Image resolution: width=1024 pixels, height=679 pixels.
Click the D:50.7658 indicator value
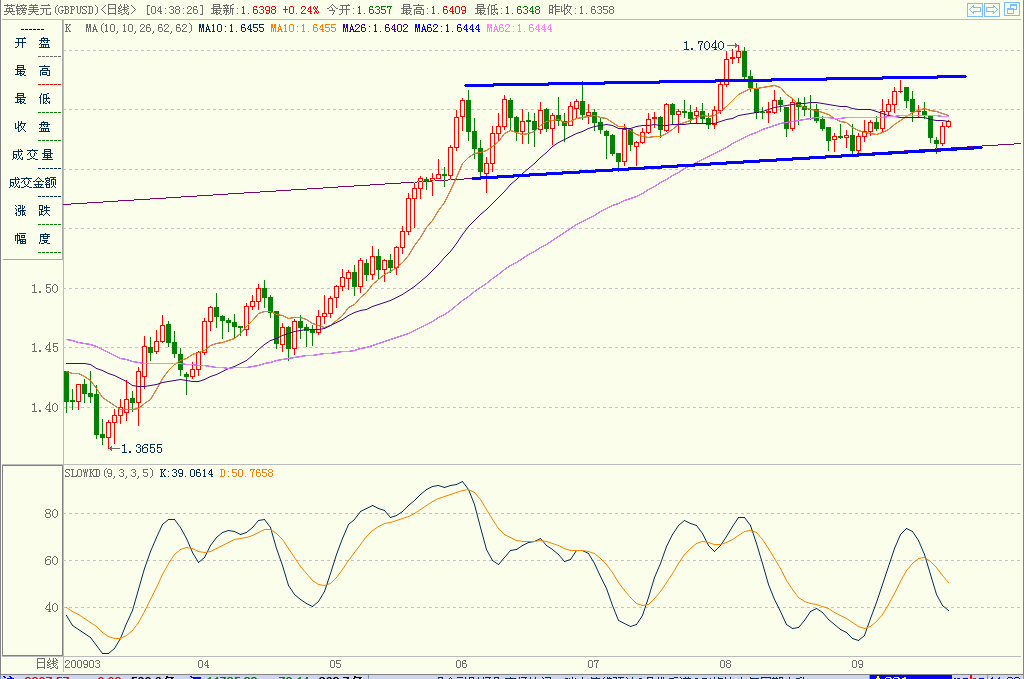click(246, 473)
